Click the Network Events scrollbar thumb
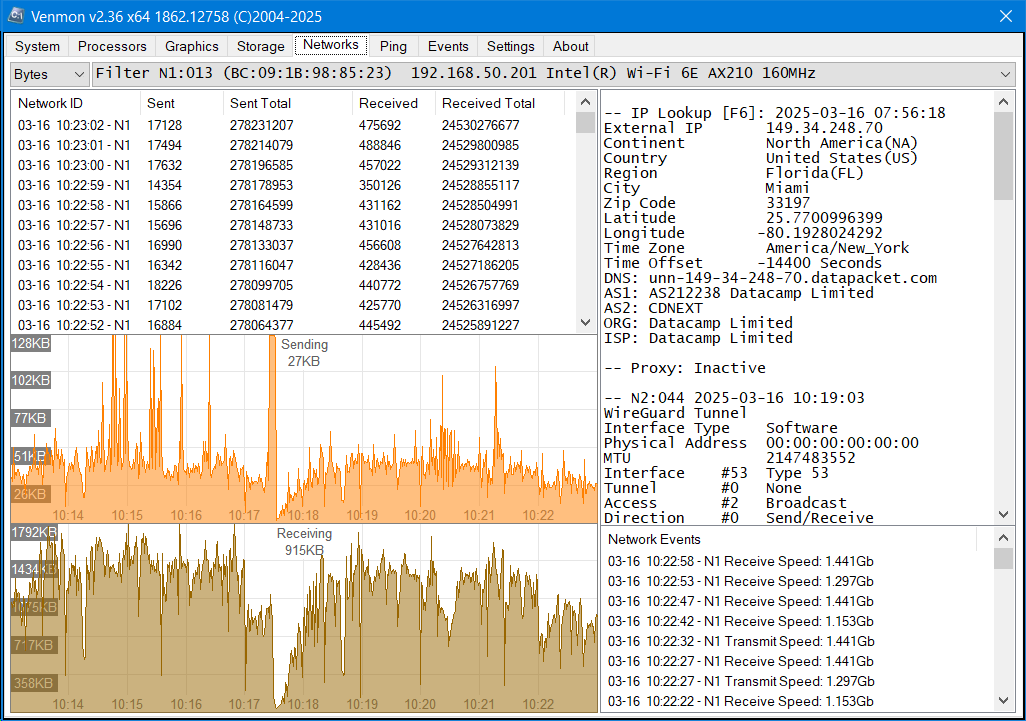Screen dimensions: 1026x721 click(1003, 559)
